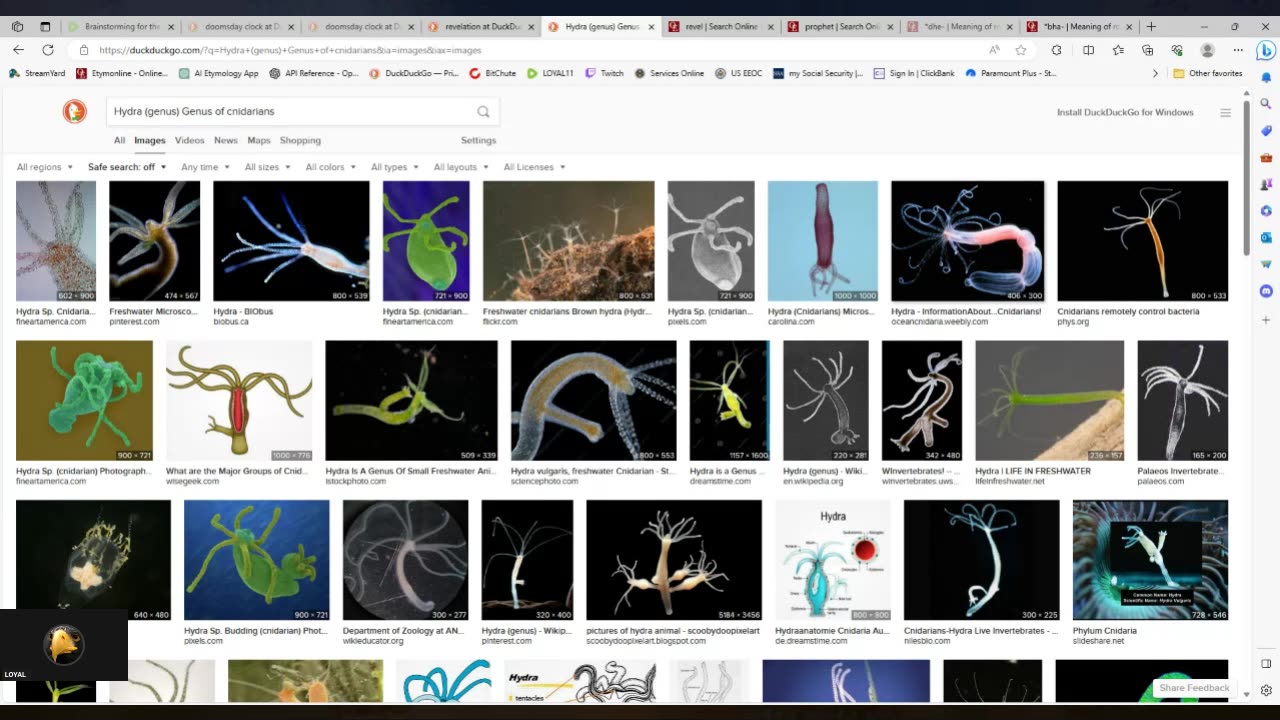This screenshot has width=1280, height=720.
Task: Switch to the Videos results tab
Action: pos(189,141)
